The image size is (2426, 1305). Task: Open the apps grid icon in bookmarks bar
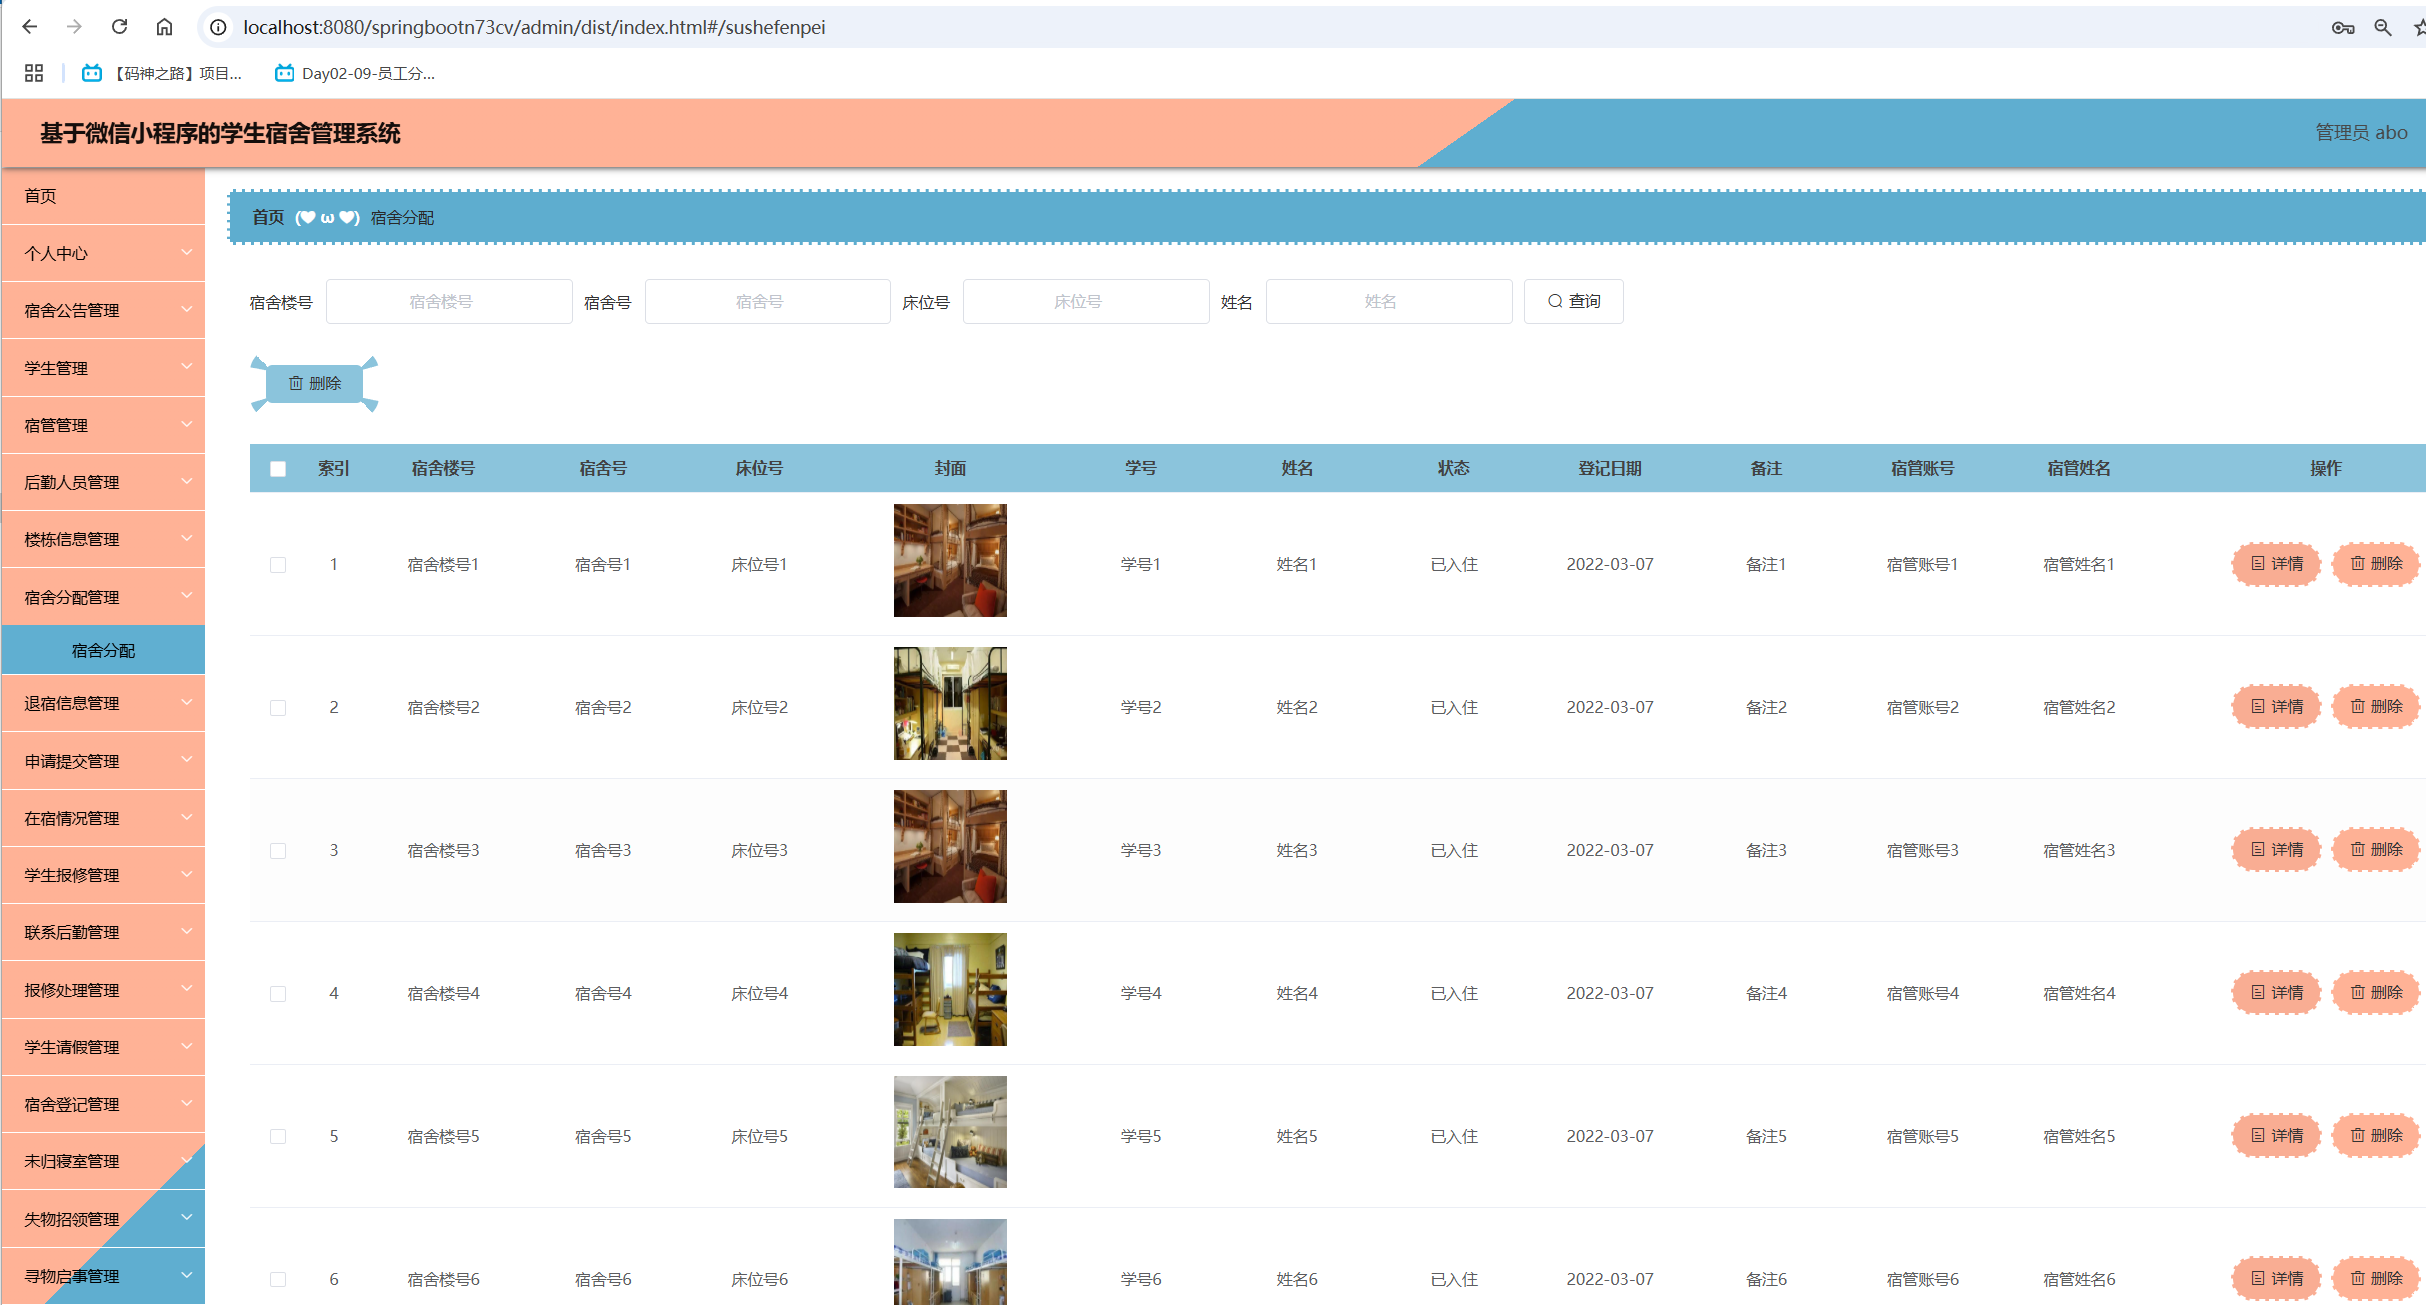pos(34,73)
